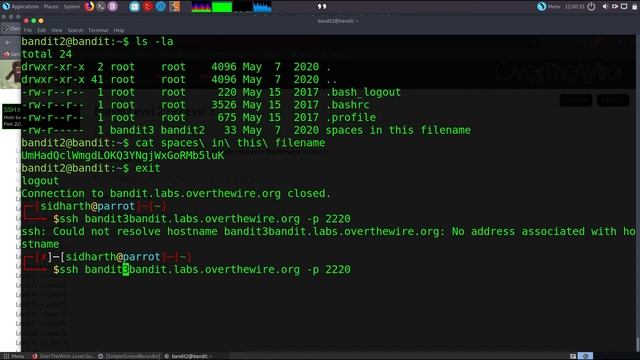
Task: Click the 'logout' output line
Action: 40,181
